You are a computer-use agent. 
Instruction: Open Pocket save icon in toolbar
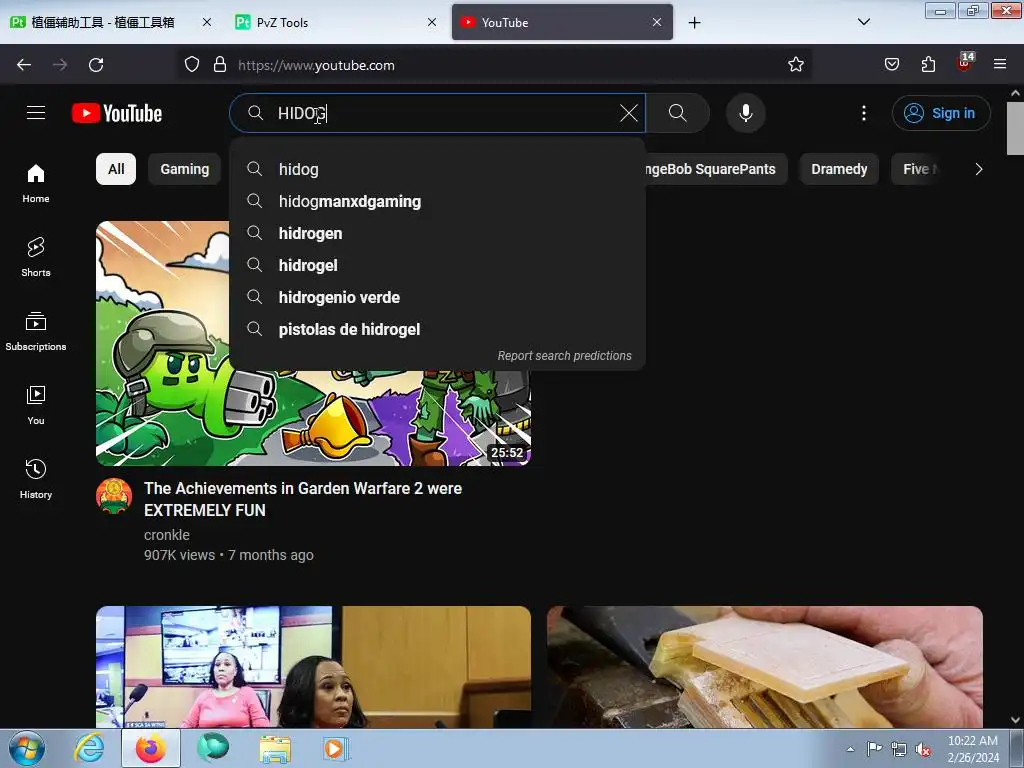892,65
